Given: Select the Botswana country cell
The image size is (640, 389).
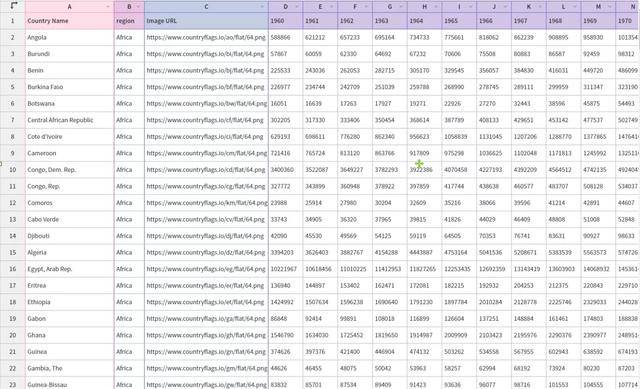Looking at the screenshot, I should click(x=69, y=103).
